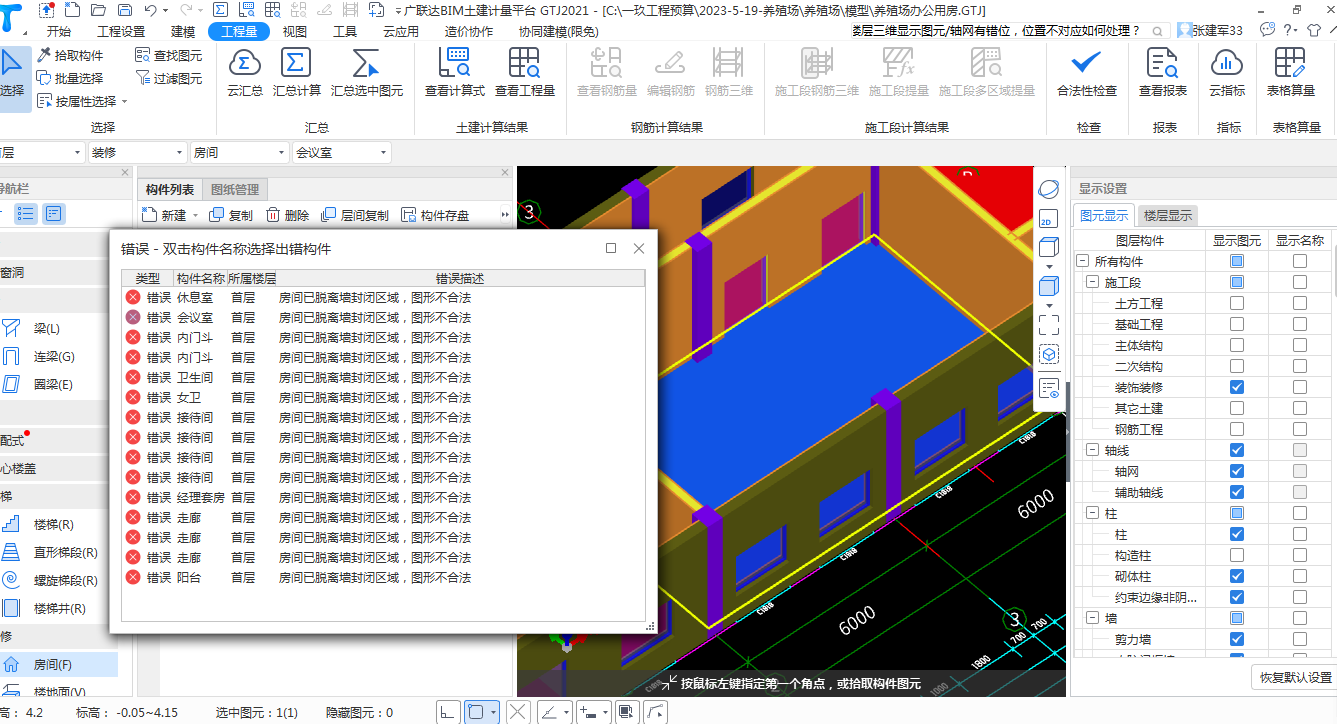The height and width of the screenshot is (724, 1337).
Task: Open the 建模 ribbon tab
Action: (x=183, y=31)
